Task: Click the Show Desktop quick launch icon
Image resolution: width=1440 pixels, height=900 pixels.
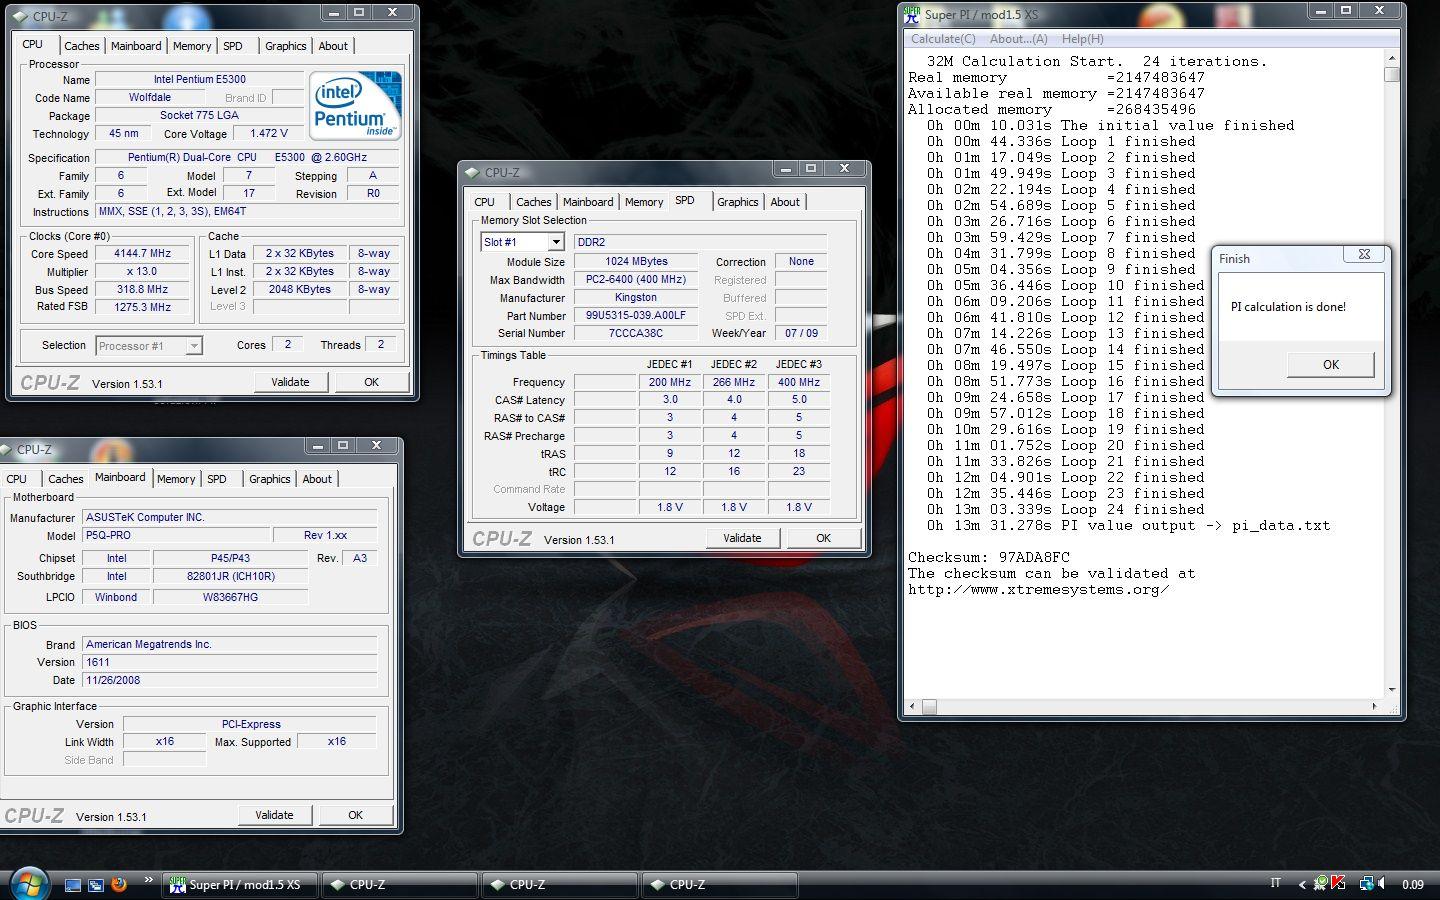Action: coord(73,885)
